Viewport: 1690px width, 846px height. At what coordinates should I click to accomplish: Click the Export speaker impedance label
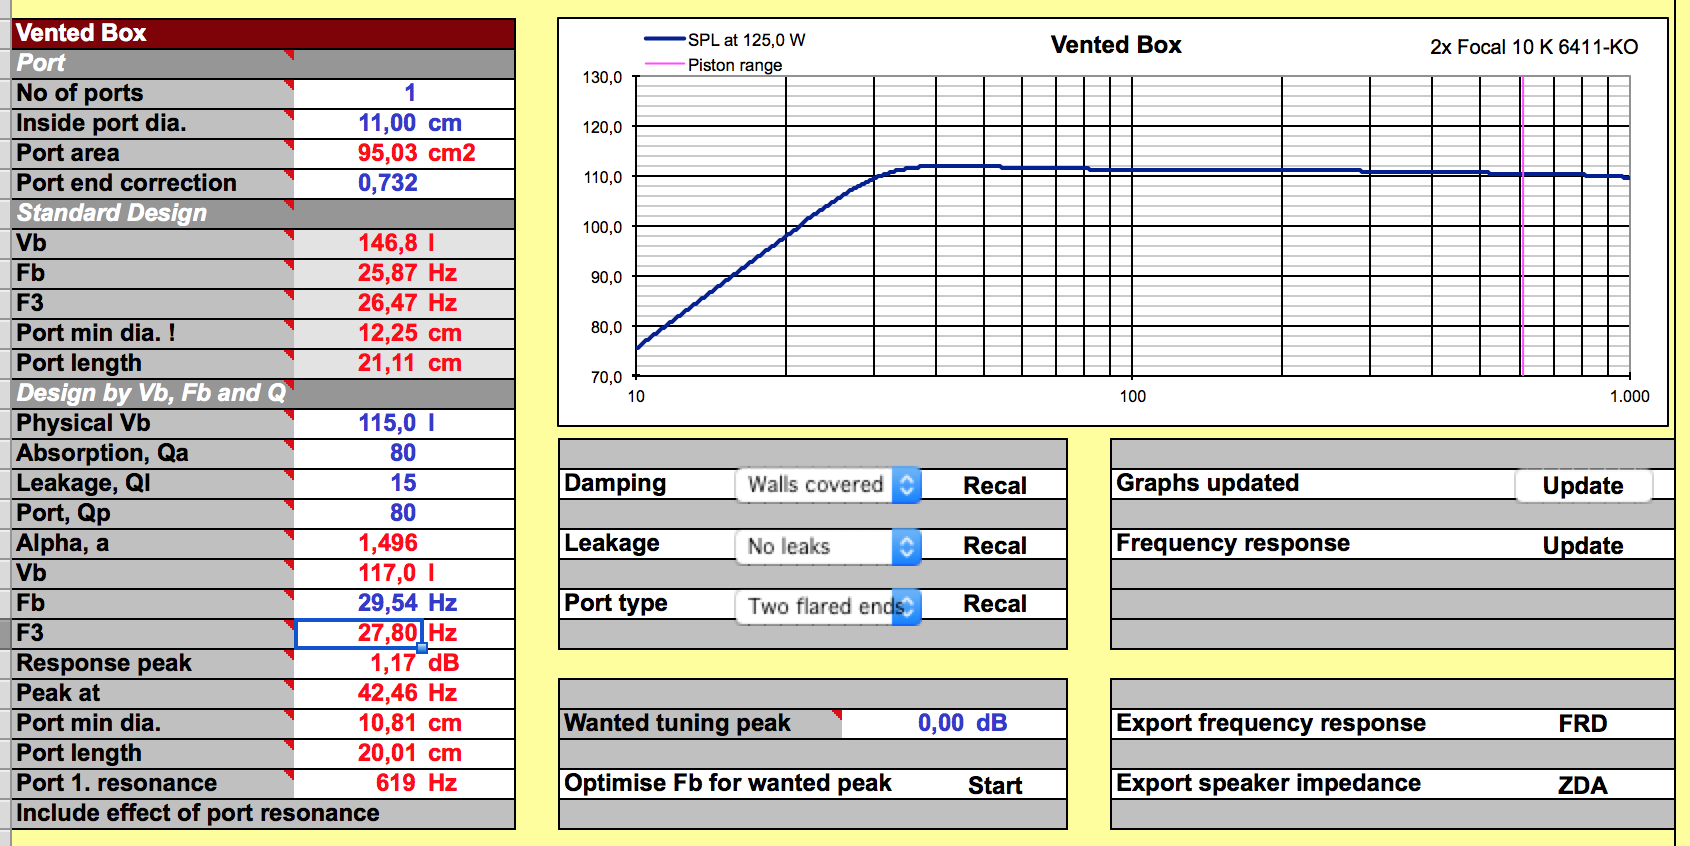(1268, 783)
